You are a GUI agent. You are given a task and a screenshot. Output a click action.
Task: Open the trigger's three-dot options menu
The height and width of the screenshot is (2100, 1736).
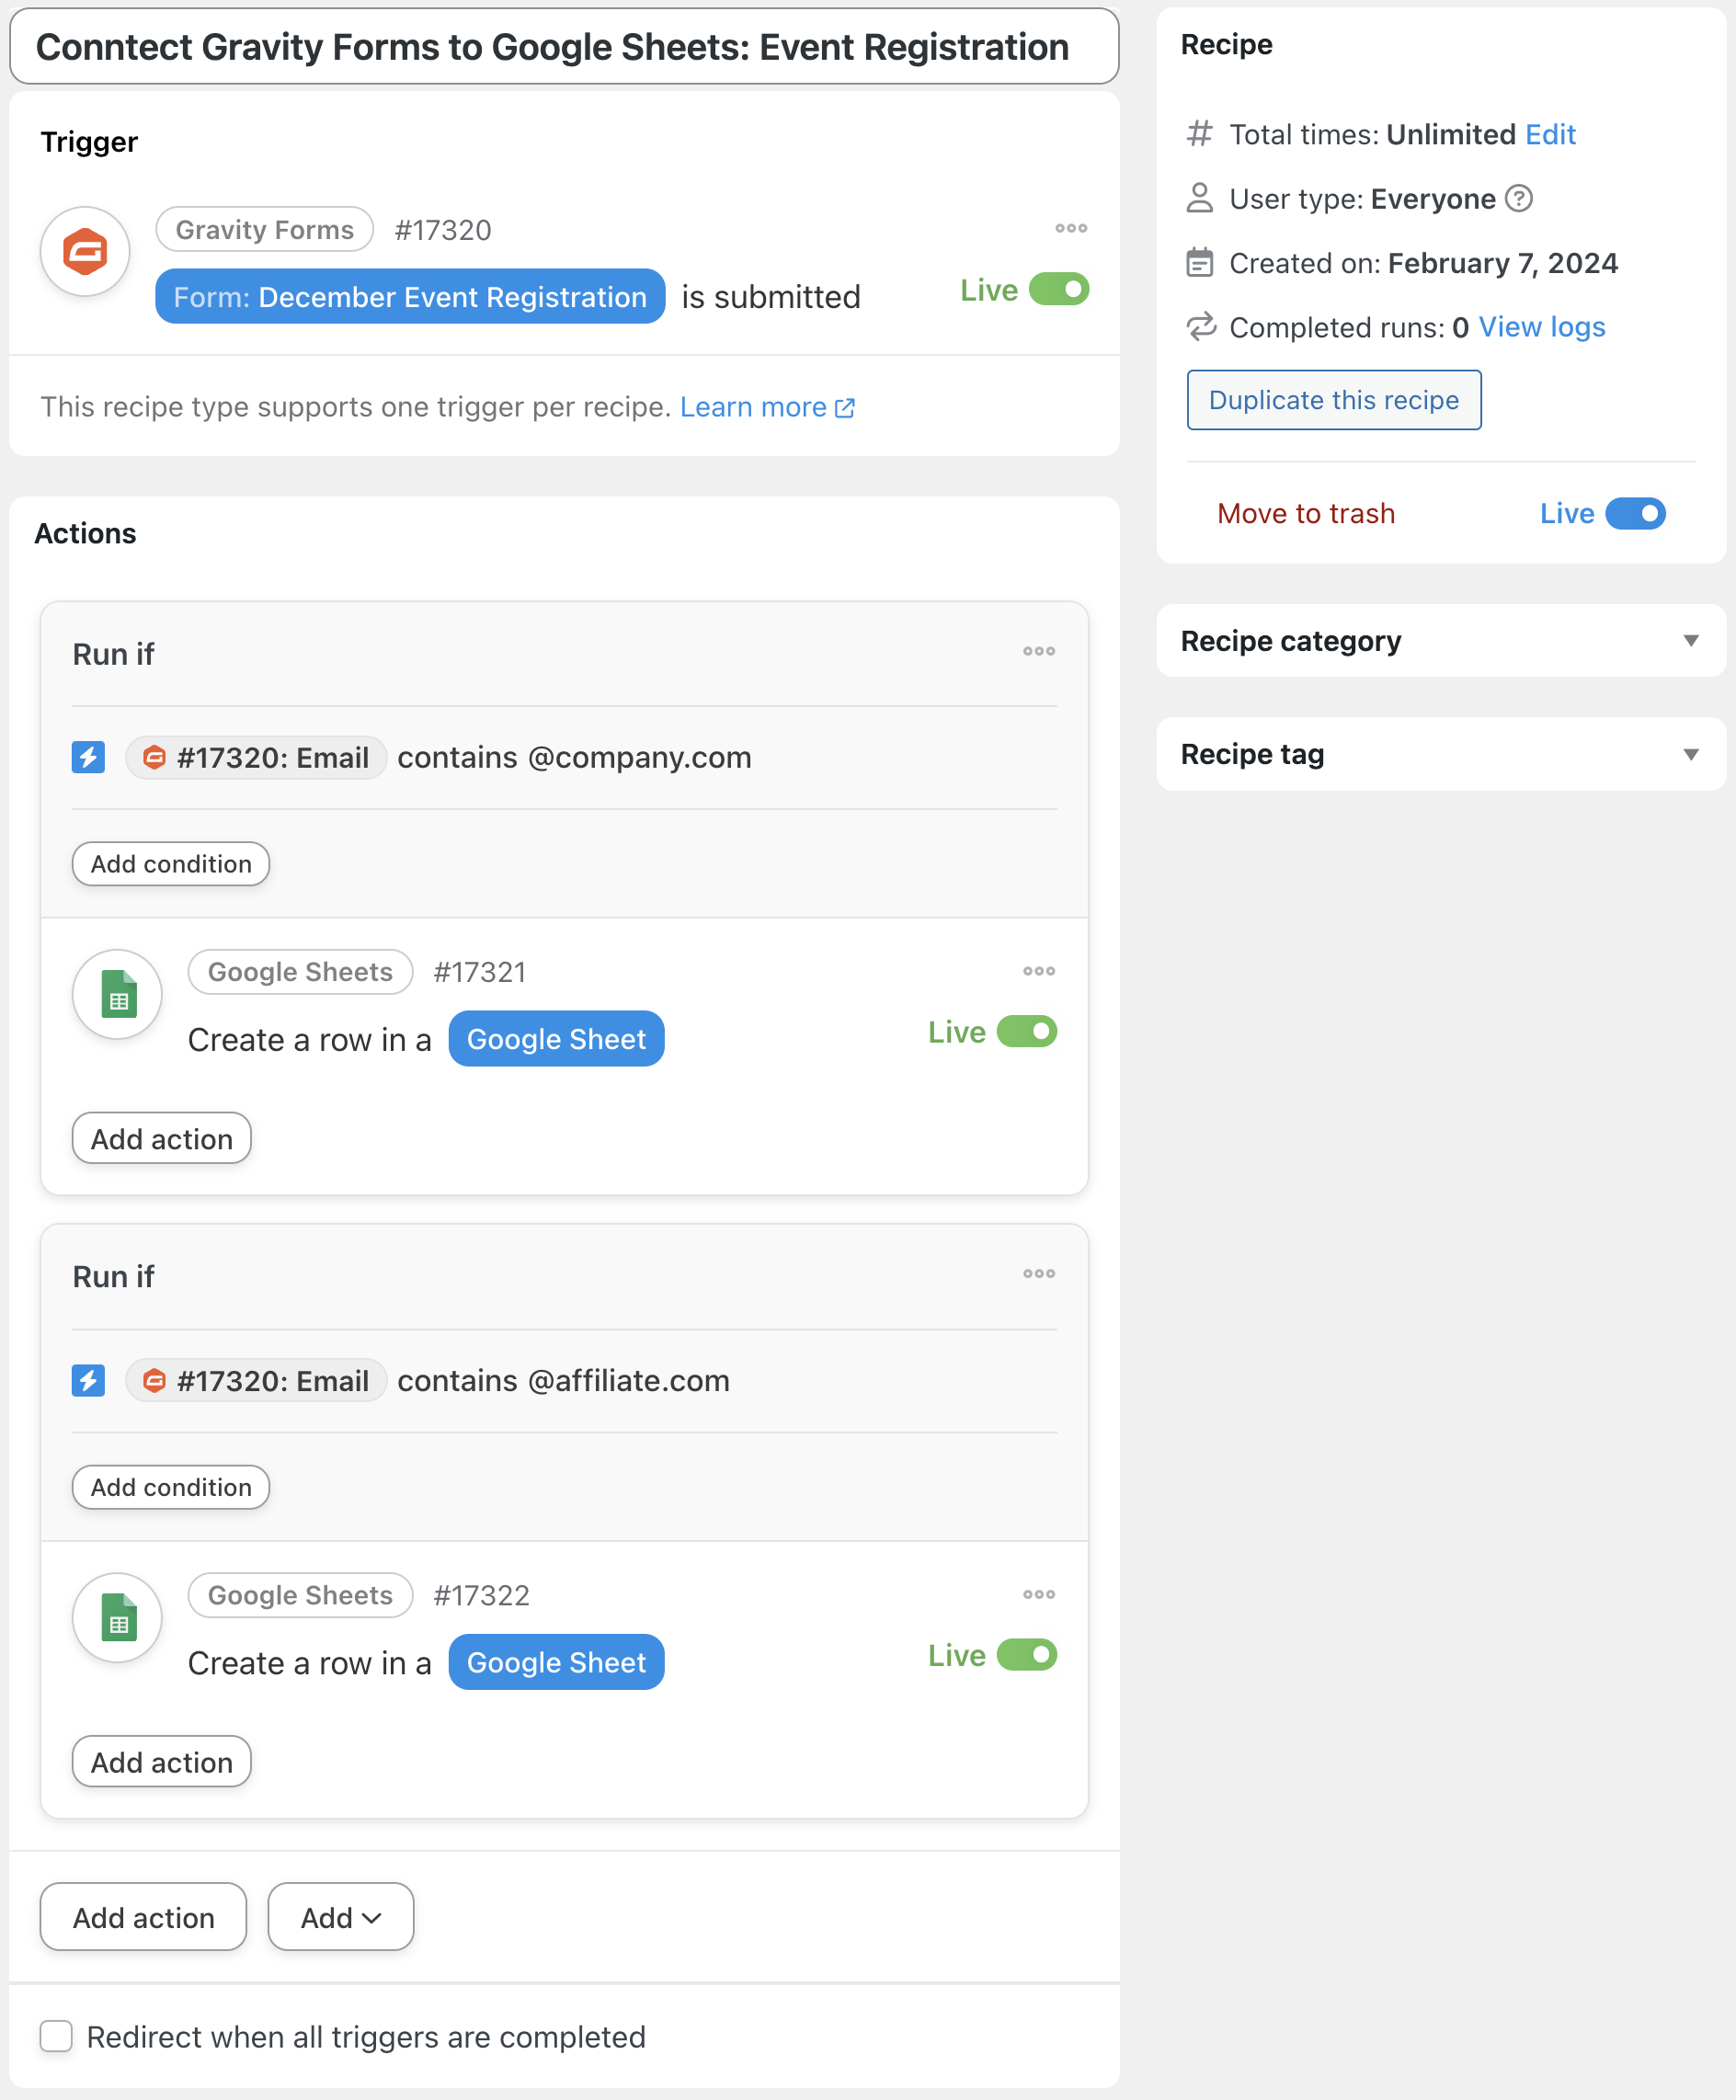coord(1070,229)
